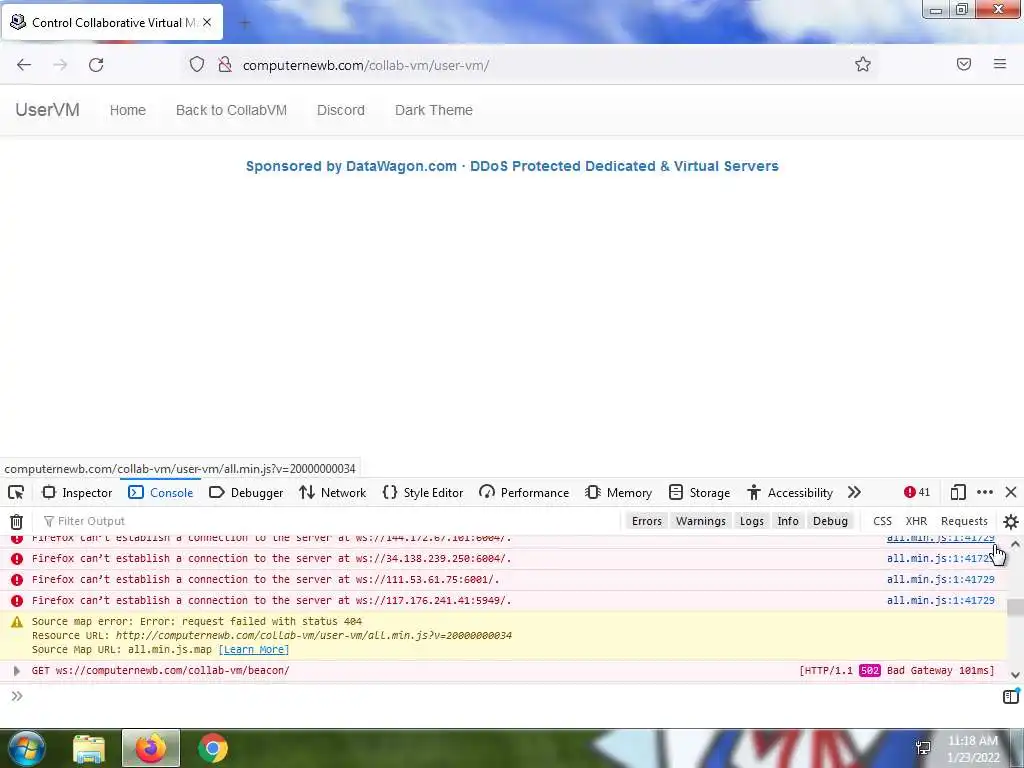Click the UserVM brand link
Screen dimensions: 1024x768
pyautogui.click(x=48, y=110)
